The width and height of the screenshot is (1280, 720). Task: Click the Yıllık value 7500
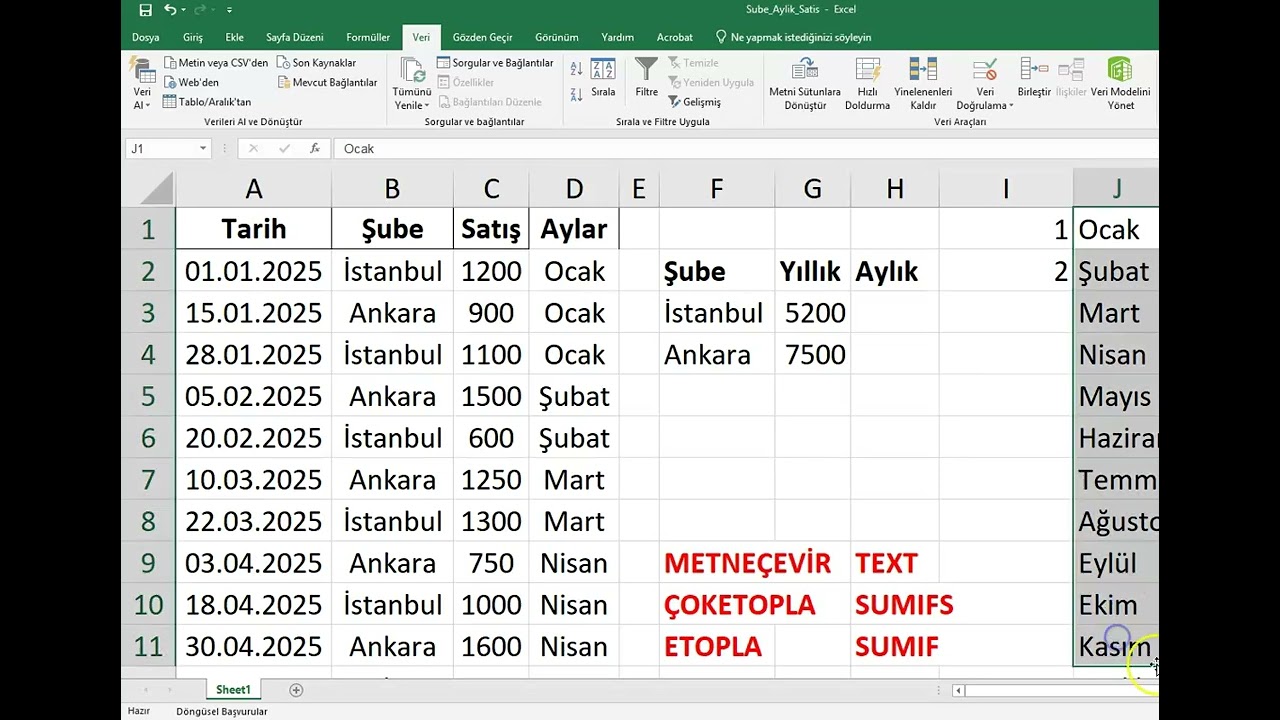(x=812, y=354)
